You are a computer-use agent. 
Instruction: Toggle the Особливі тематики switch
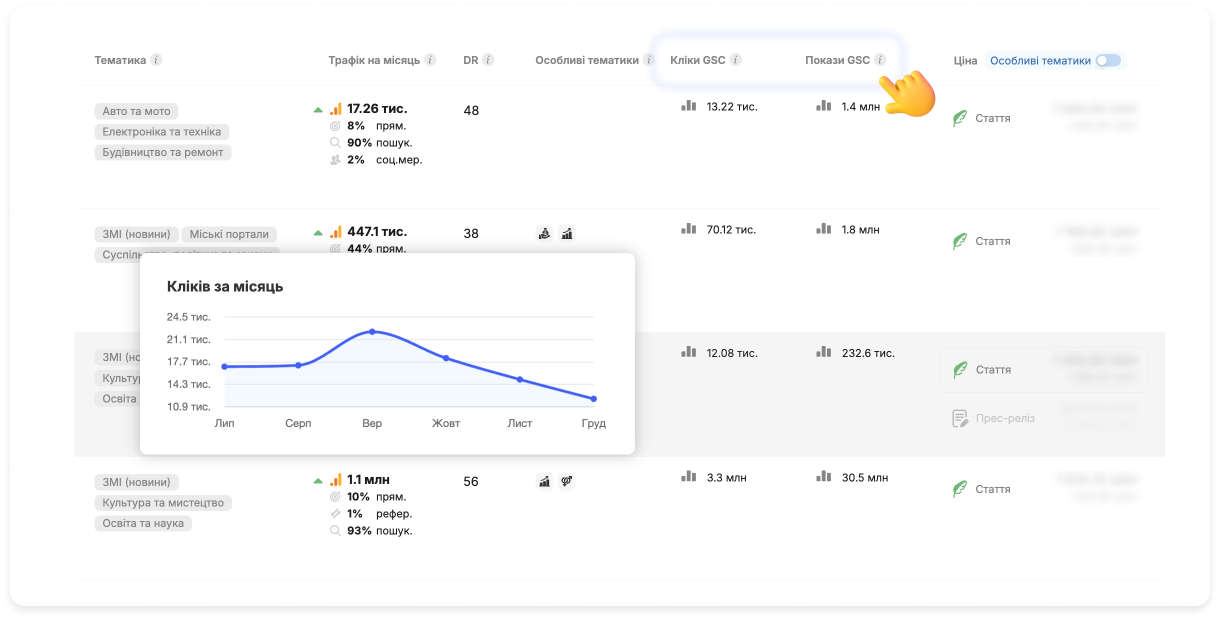[x=1107, y=61]
